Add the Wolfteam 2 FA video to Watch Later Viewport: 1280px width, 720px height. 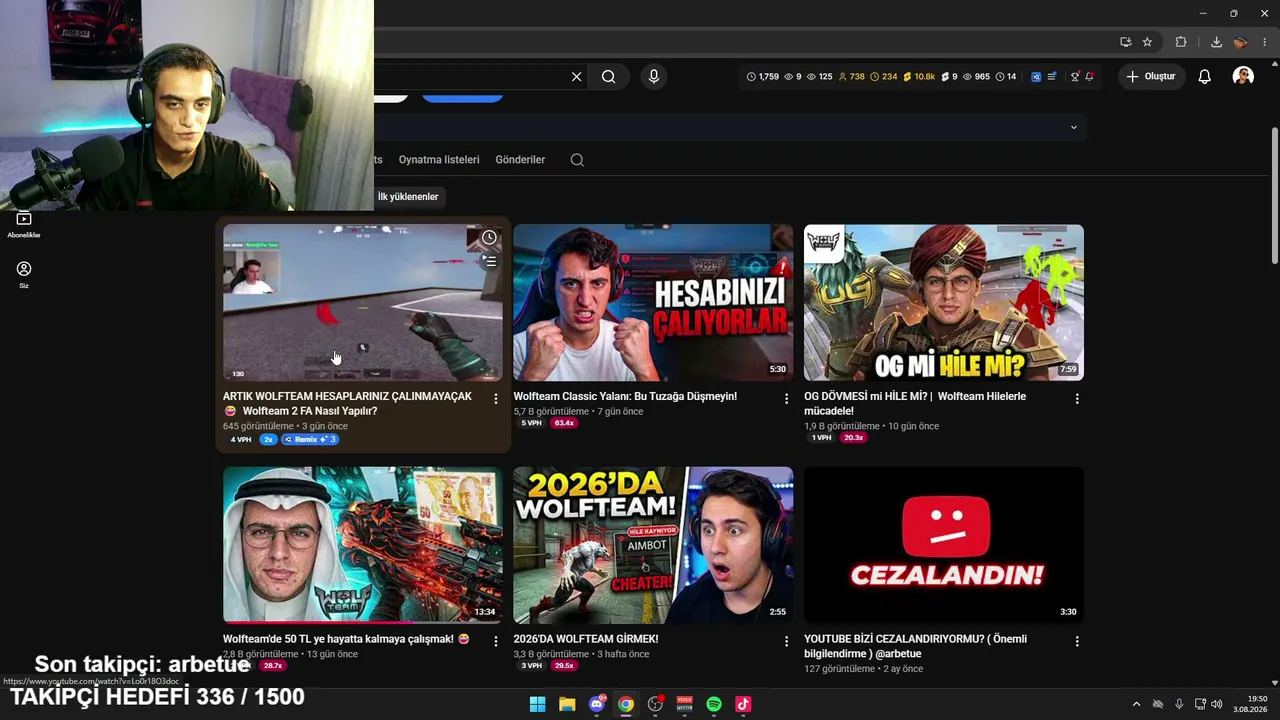(489, 238)
